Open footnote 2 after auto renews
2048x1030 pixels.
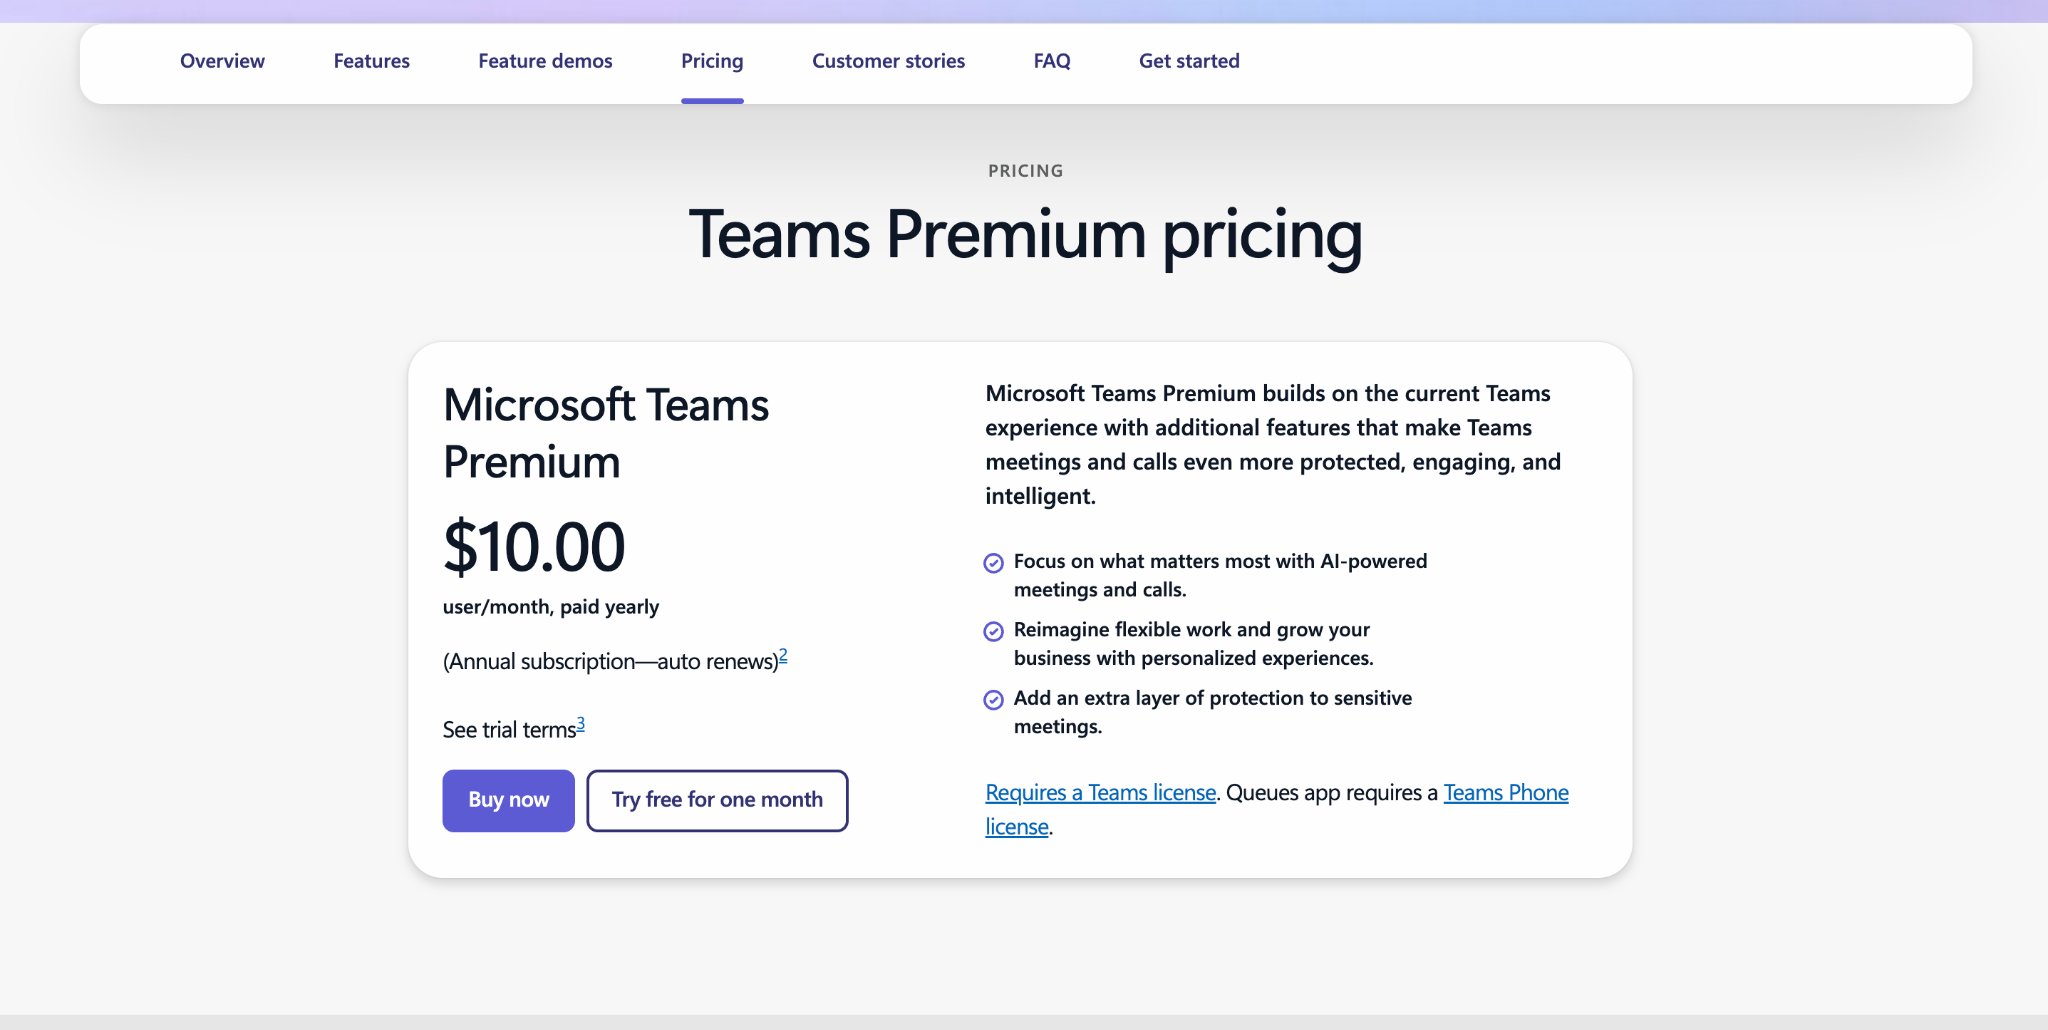point(783,656)
